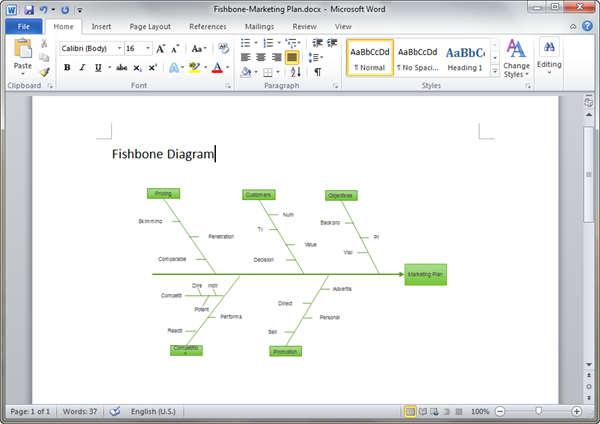The width and height of the screenshot is (600, 424).
Task: Open Font dialog launcher
Action: click(228, 86)
